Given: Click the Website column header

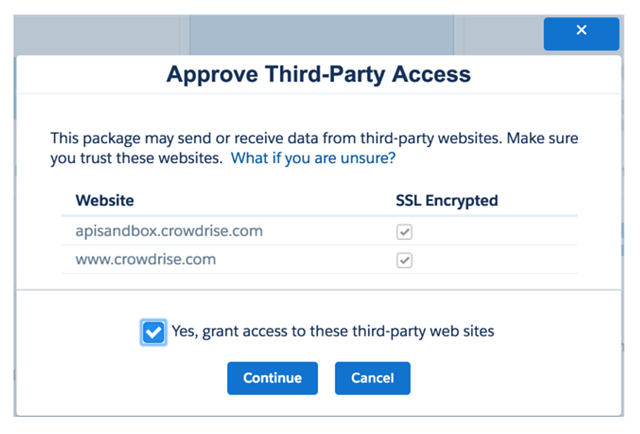Looking at the screenshot, I should coord(104,201).
